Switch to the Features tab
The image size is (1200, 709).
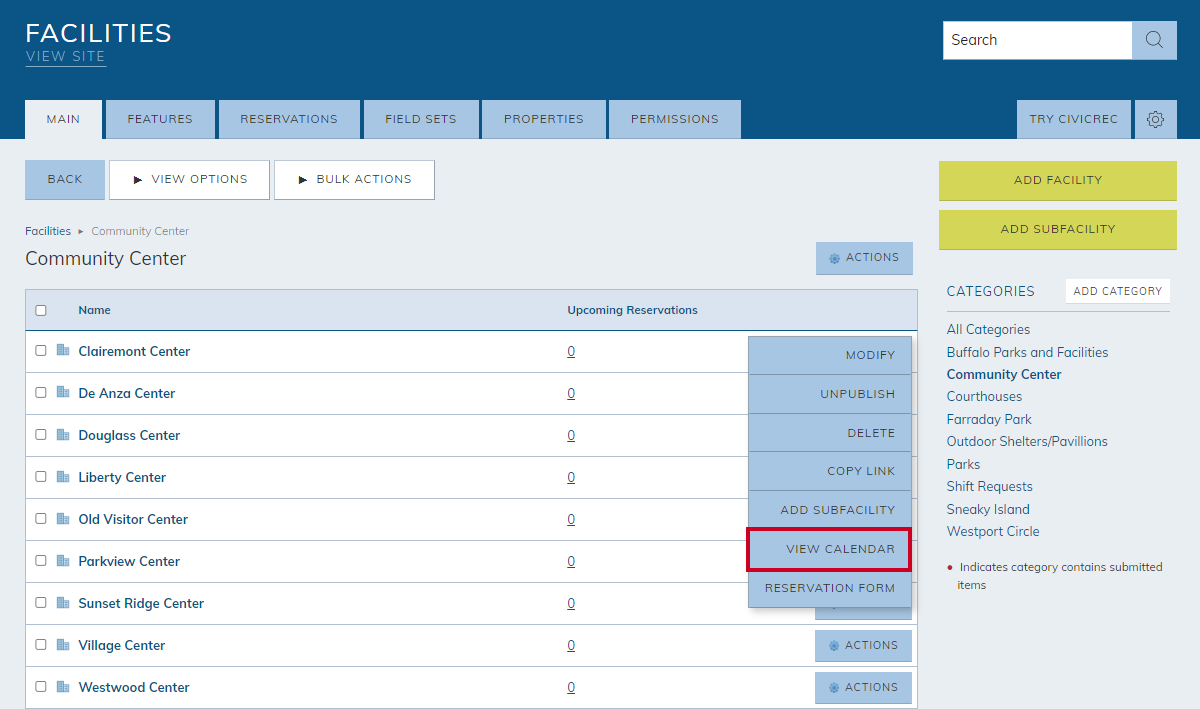(160, 119)
